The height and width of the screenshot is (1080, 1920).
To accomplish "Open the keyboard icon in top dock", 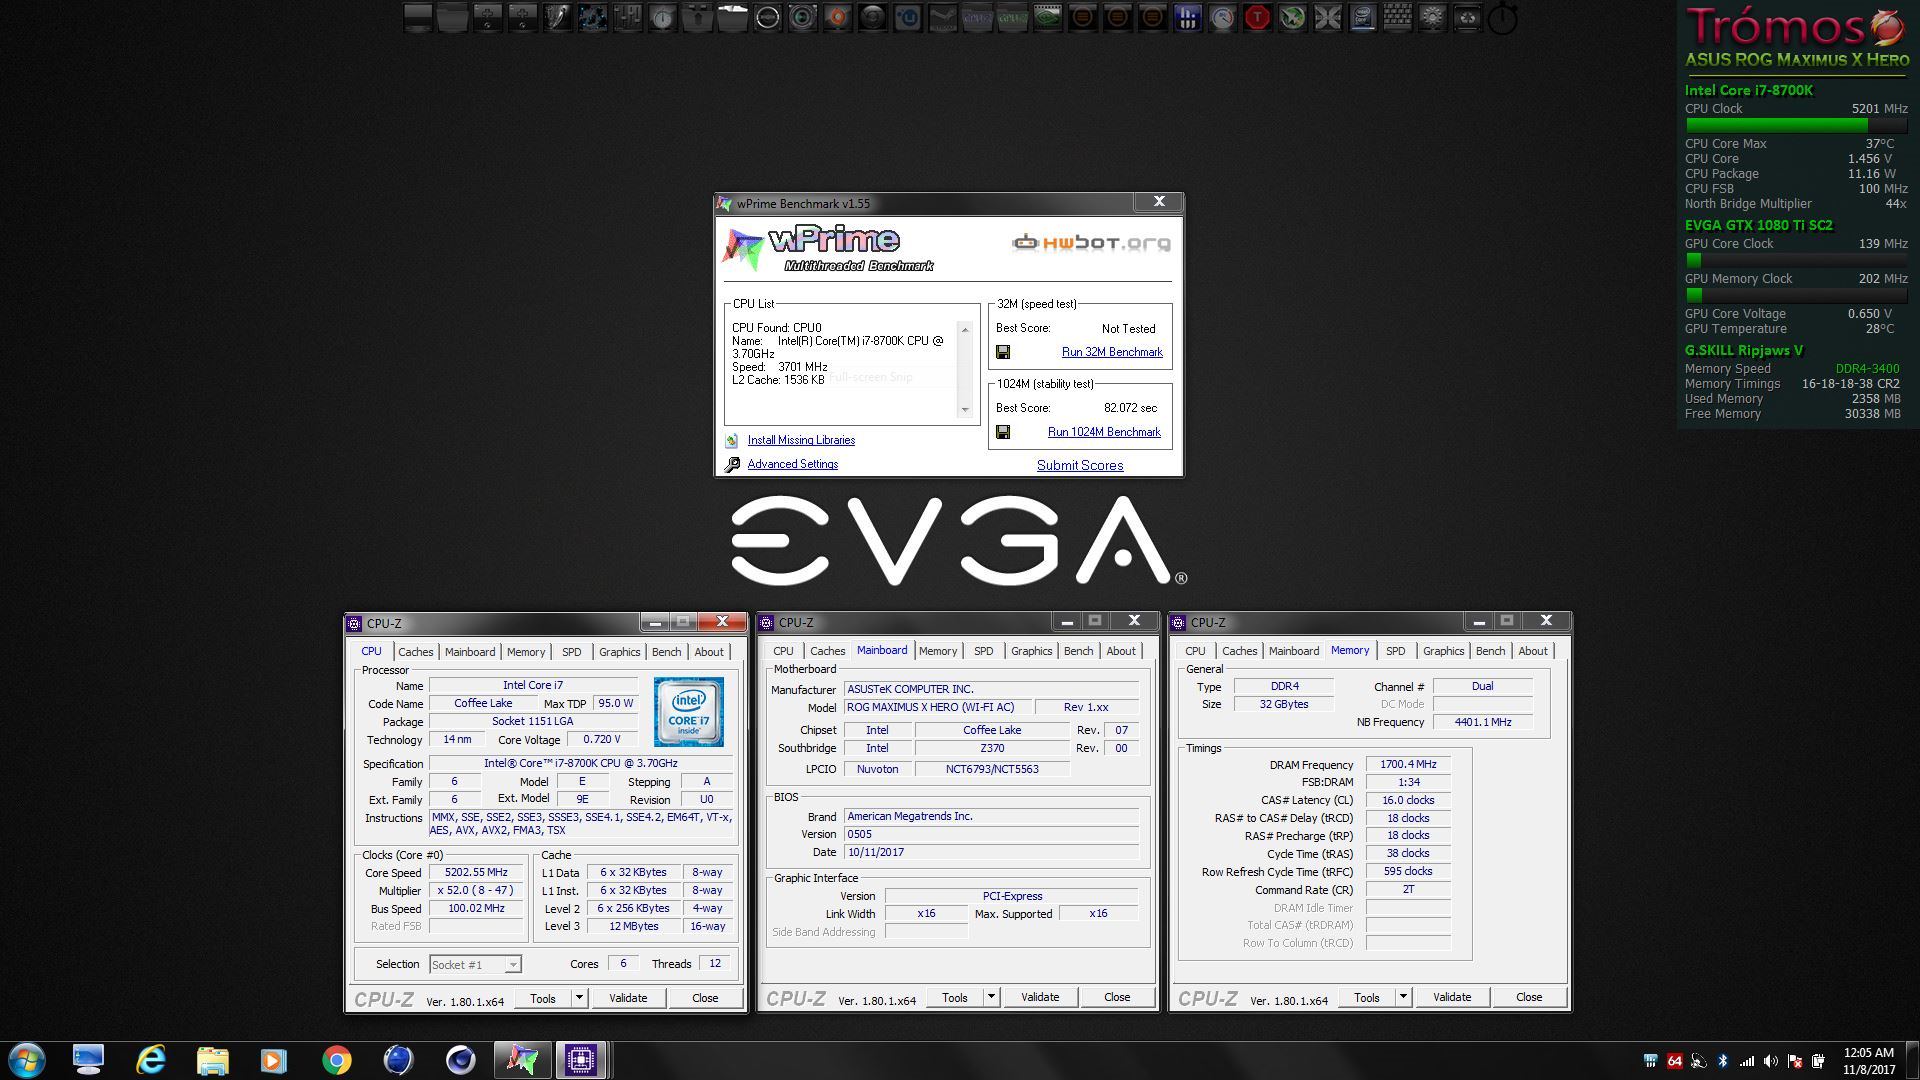I will pyautogui.click(x=1397, y=17).
